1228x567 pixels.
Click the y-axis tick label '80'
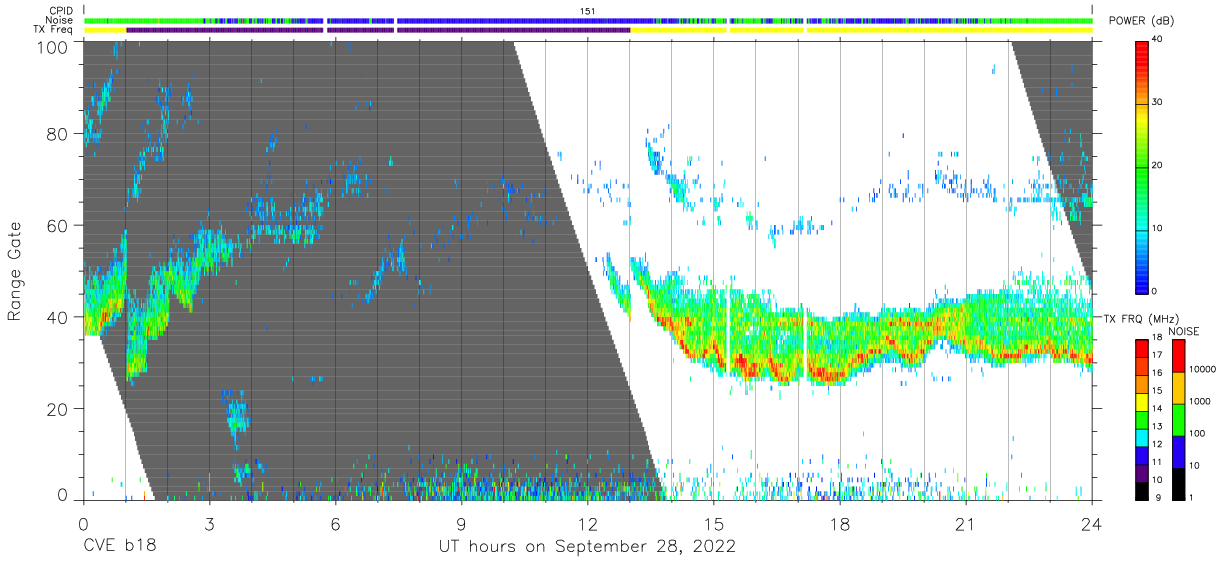pyautogui.click(x=58, y=134)
